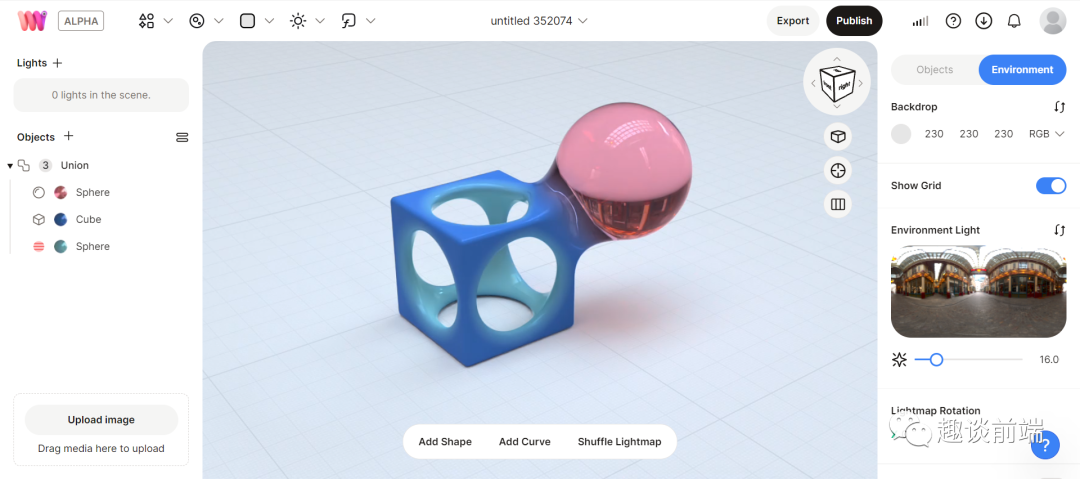
Task: Open the materials palette icon
Action: [x=197, y=21]
